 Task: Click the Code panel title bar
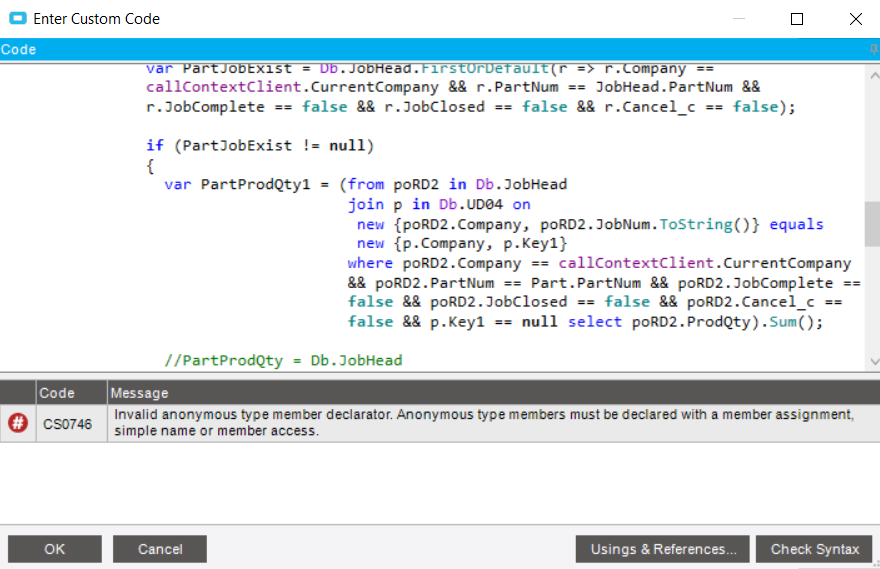(x=434, y=49)
